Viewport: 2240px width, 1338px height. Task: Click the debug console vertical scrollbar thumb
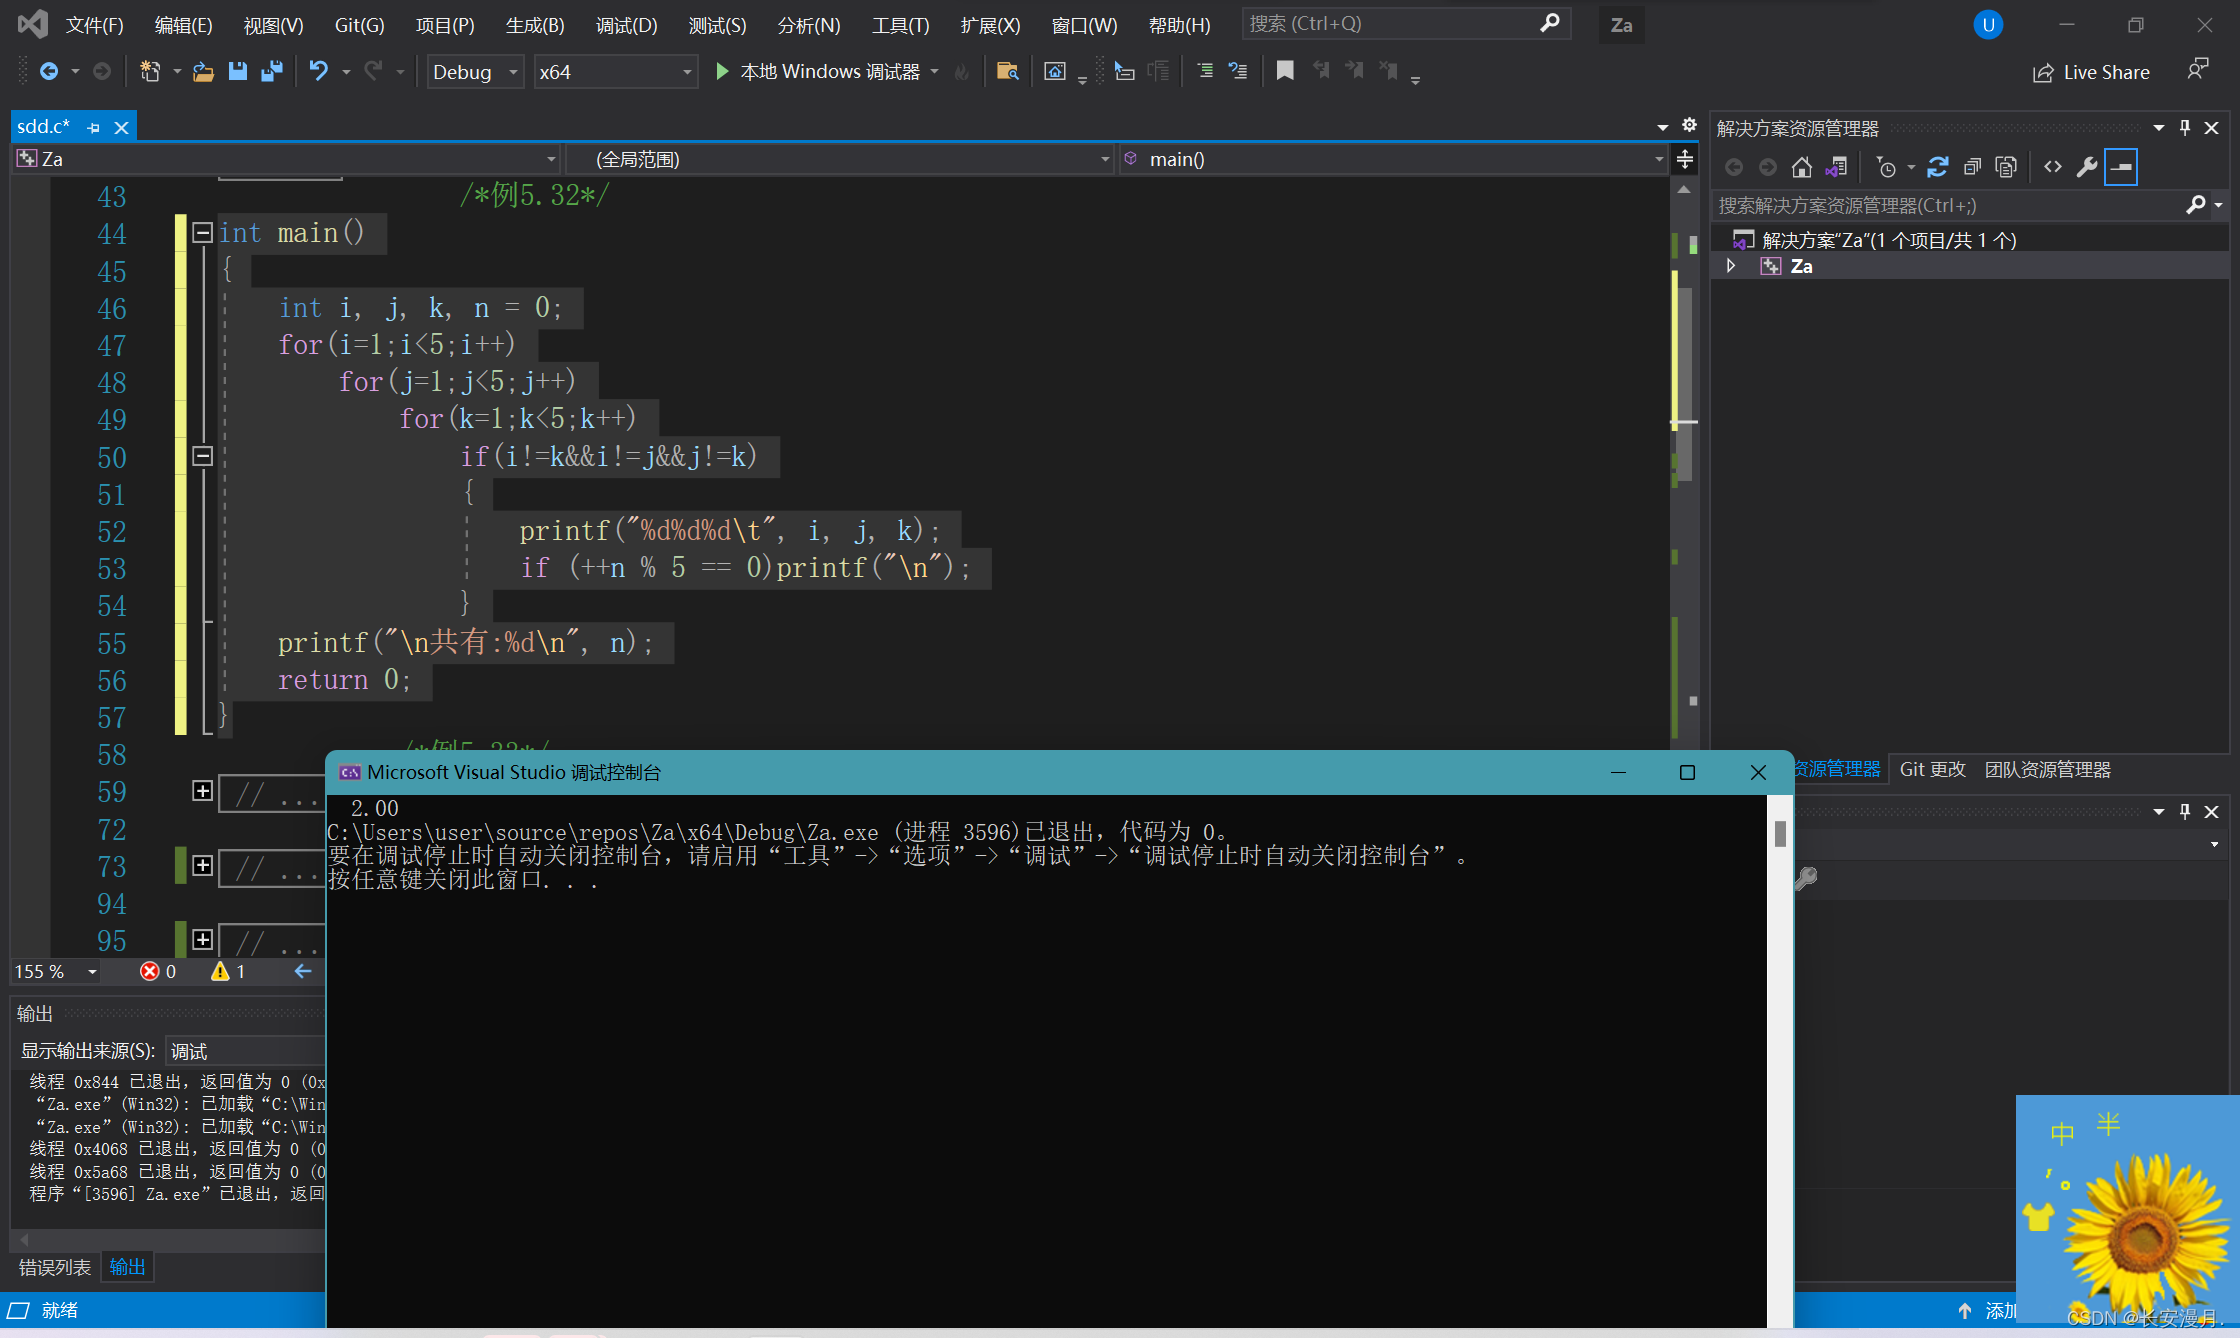coord(1779,833)
